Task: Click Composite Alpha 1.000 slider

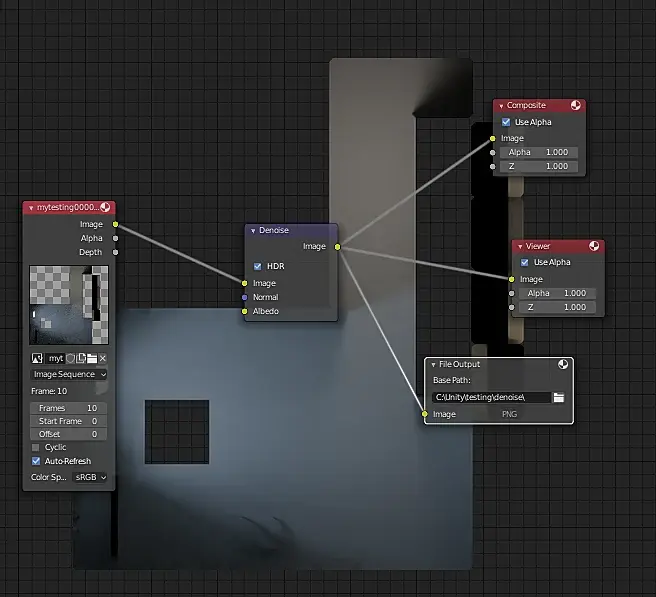Action: tap(539, 152)
